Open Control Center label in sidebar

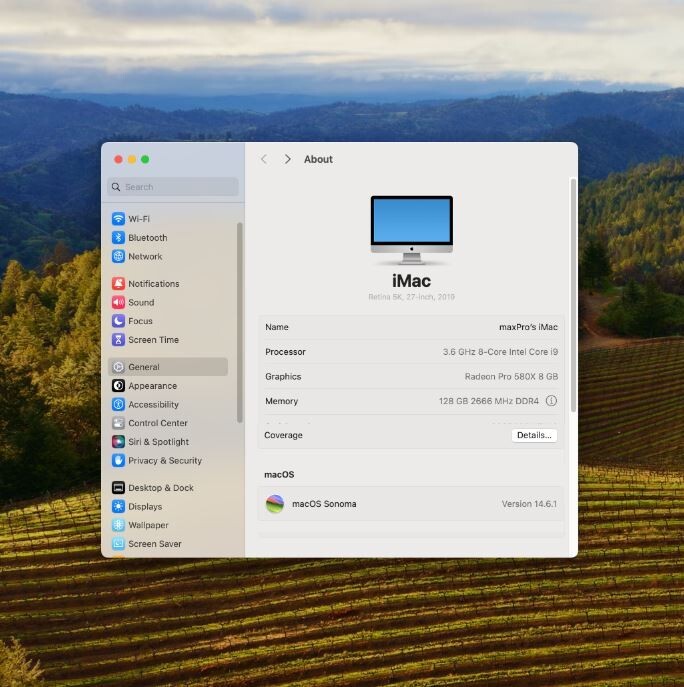click(158, 423)
